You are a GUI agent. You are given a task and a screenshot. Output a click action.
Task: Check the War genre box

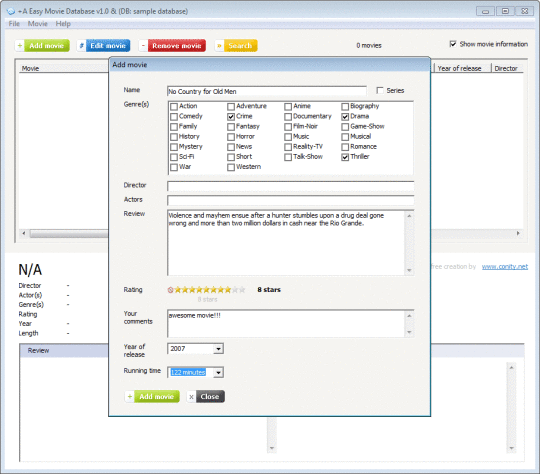pyautogui.click(x=174, y=167)
